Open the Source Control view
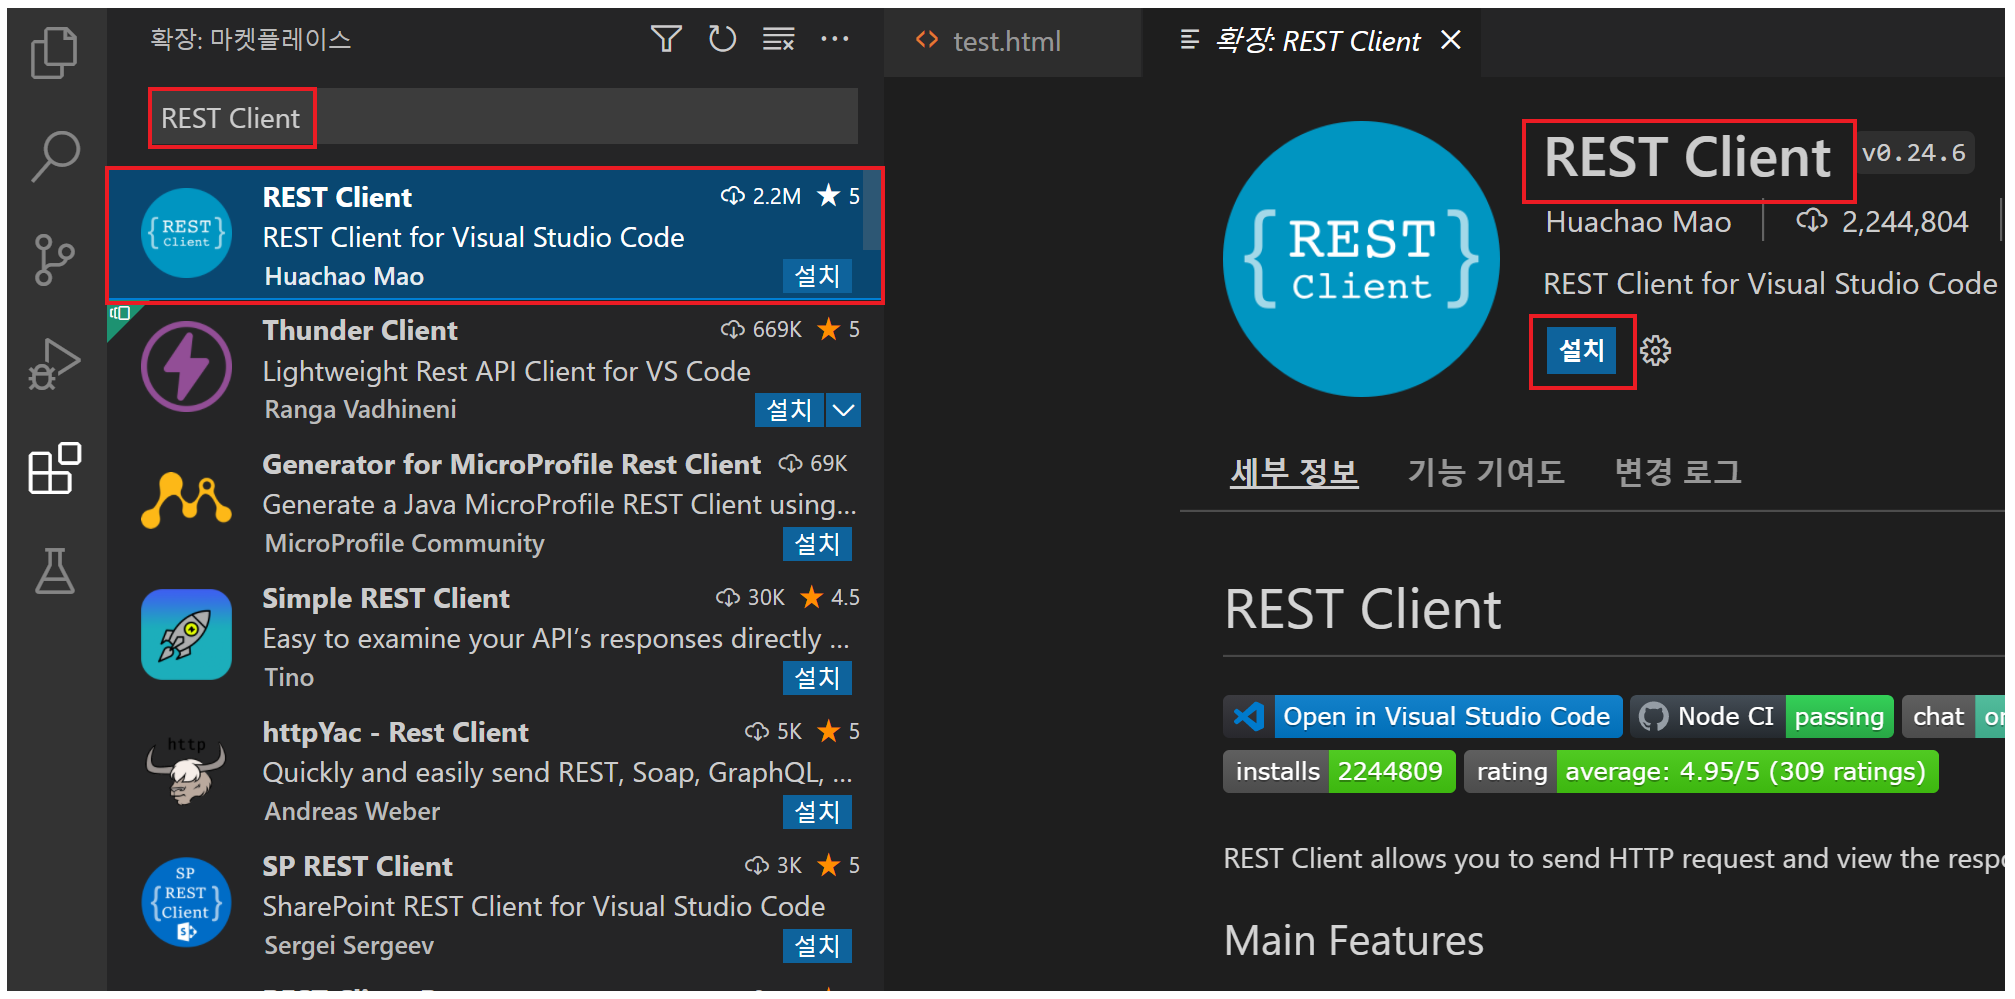 pos(55,260)
